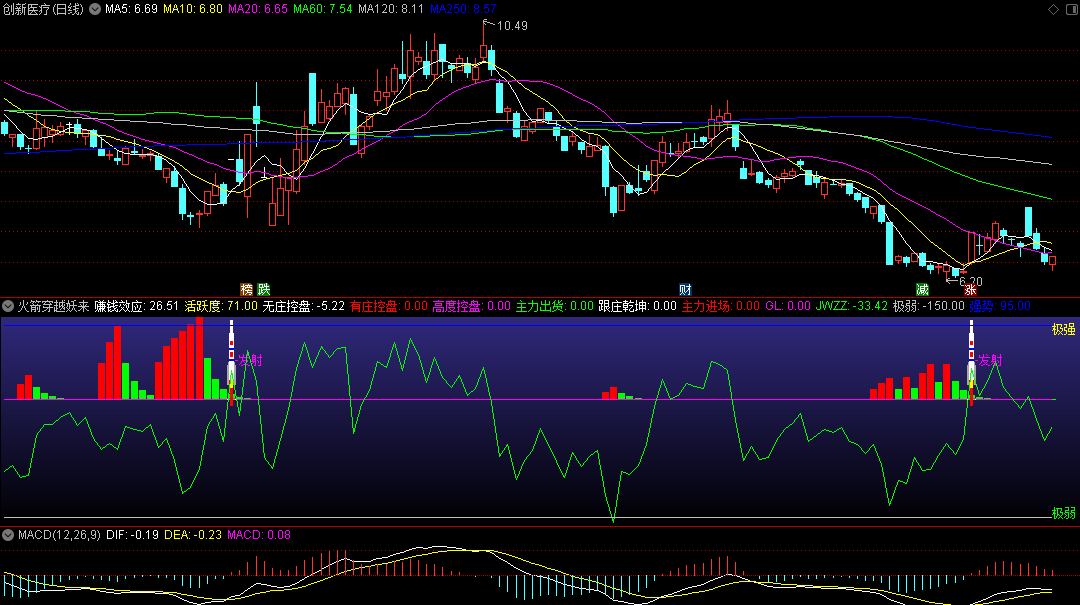Image resolution: width=1080 pixels, height=605 pixels.
Task: Select the blue MA250 legend label
Action: (463, 9)
